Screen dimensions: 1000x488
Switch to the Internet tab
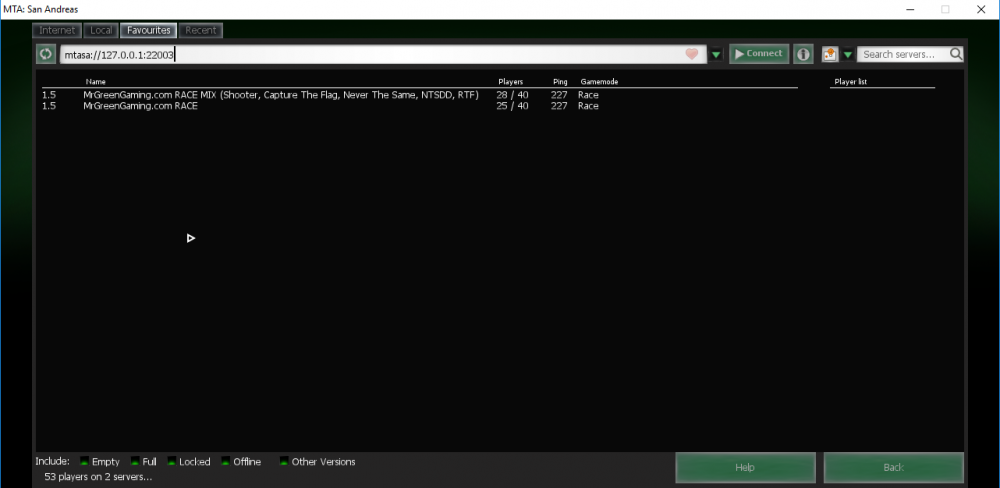57,30
